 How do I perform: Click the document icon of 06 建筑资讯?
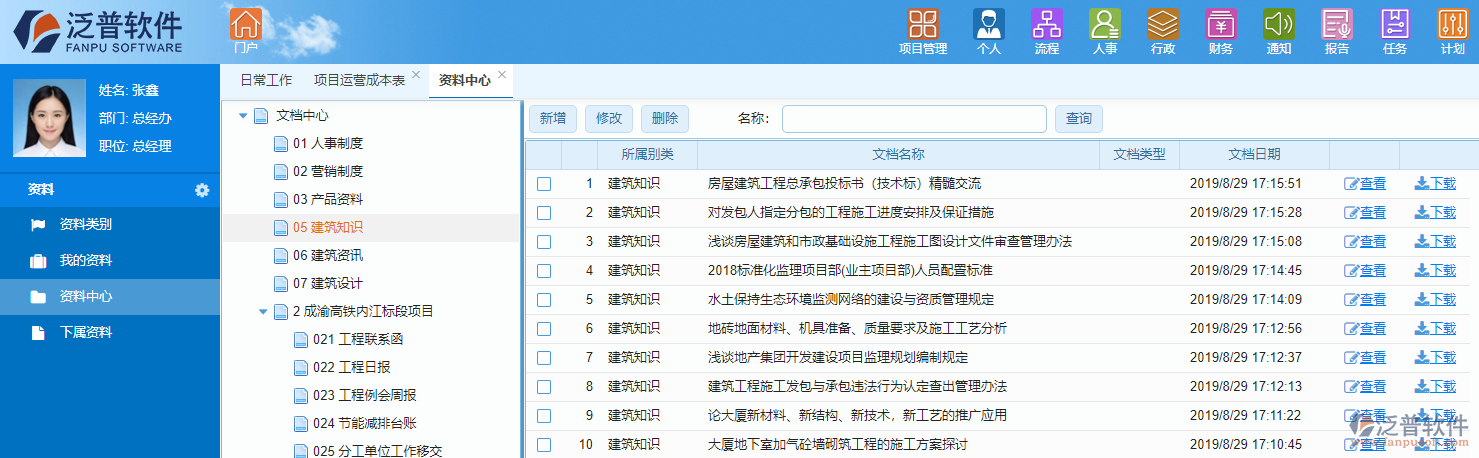281,256
